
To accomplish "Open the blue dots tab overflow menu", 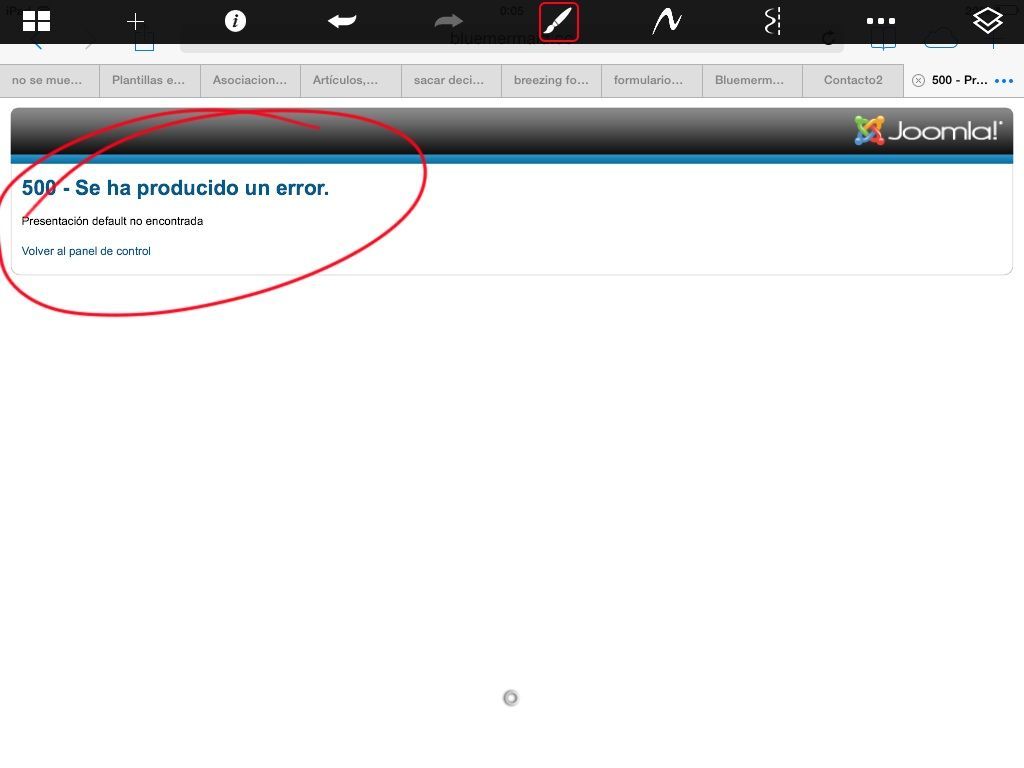I will (1004, 81).
